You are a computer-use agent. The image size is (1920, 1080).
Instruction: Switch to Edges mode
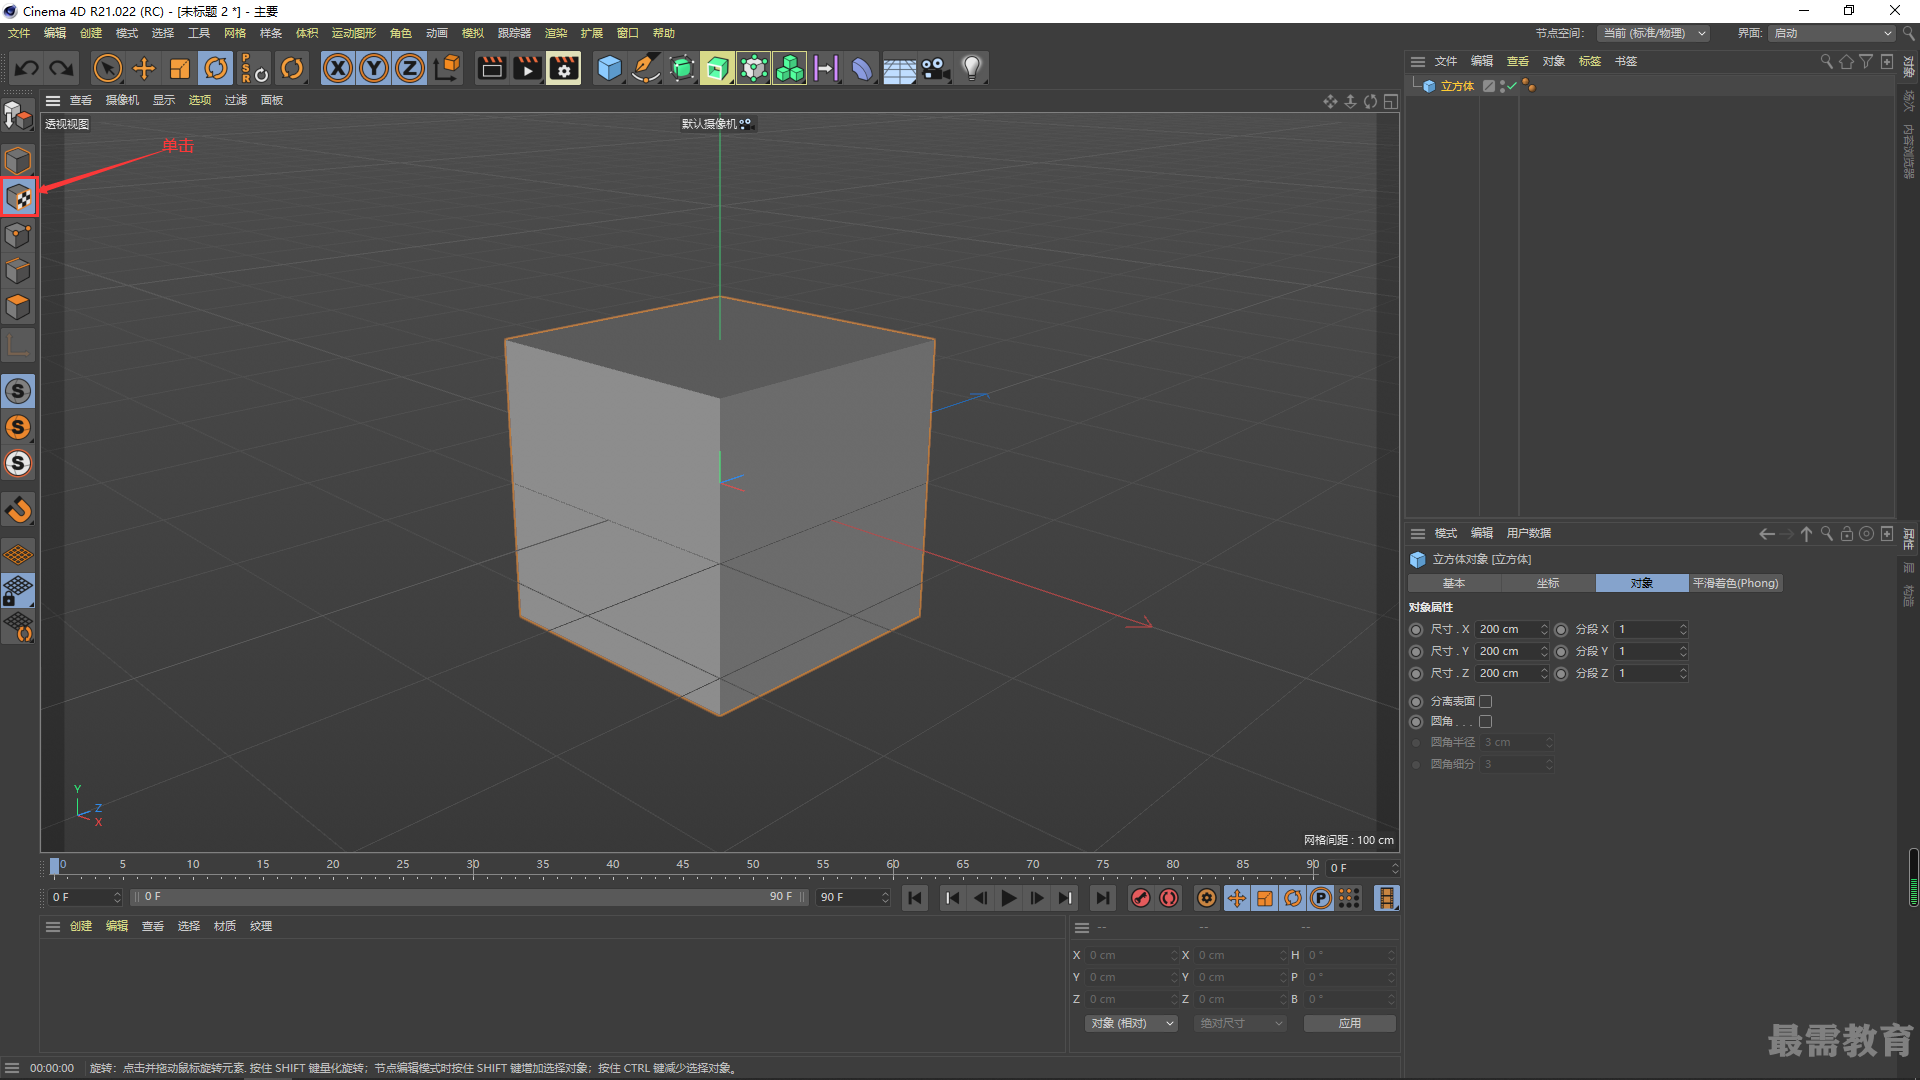18,271
